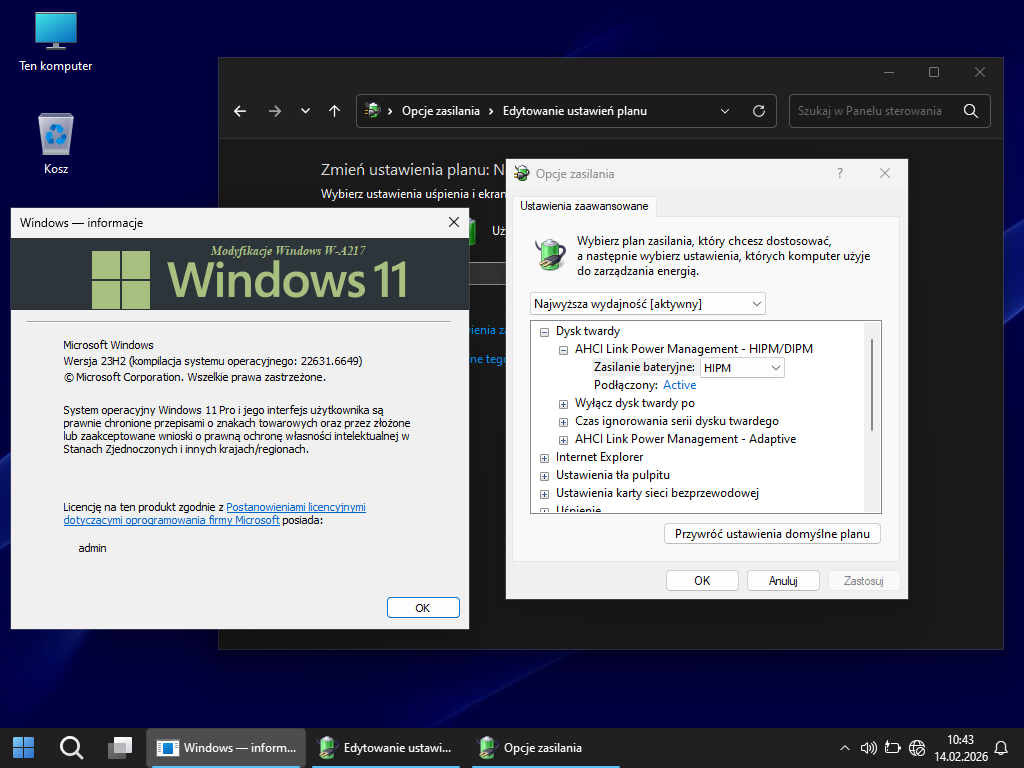Open Task View on the taskbar
The height and width of the screenshot is (768, 1024).
click(120, 747)
